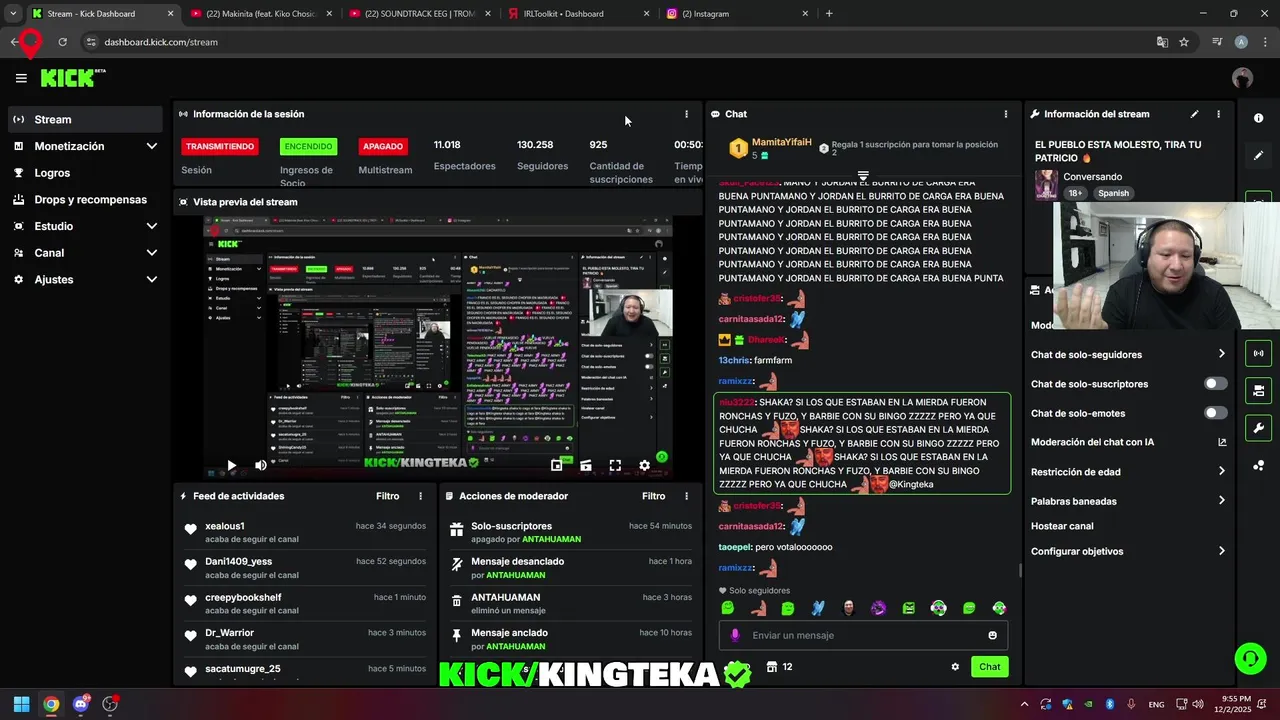Click Hostear canal option

(x=1062, y=526)
